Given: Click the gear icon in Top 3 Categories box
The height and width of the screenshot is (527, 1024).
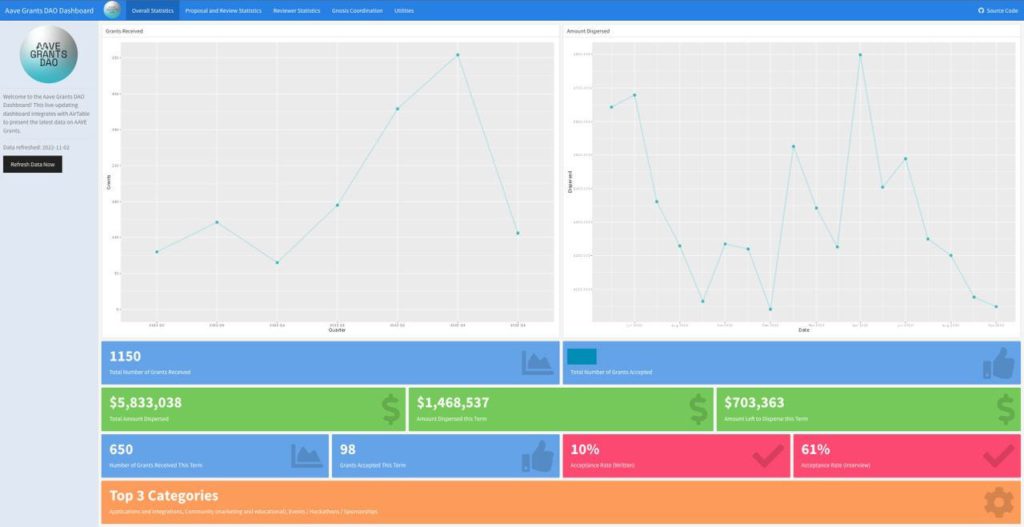Looking at the screenshot, I should [x=999, y=502].
